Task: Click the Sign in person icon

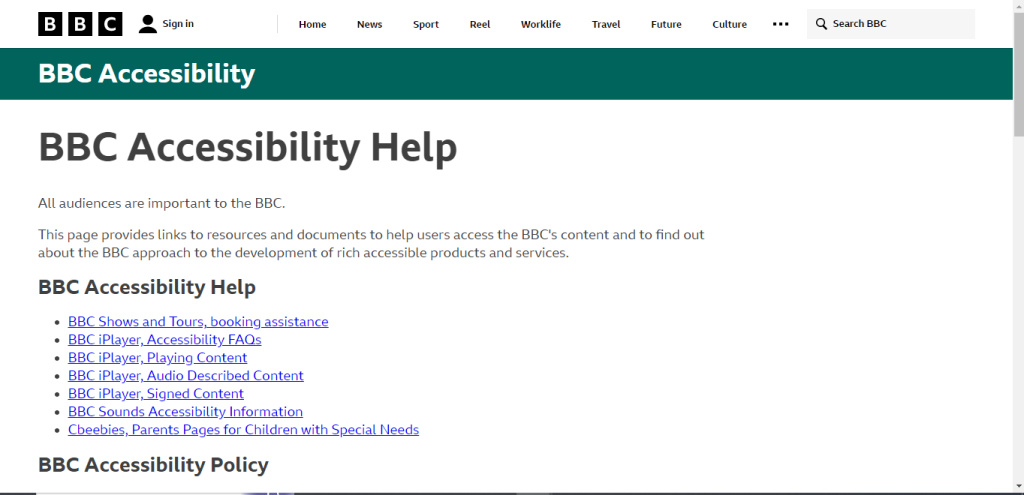Action: click(148, 24)
